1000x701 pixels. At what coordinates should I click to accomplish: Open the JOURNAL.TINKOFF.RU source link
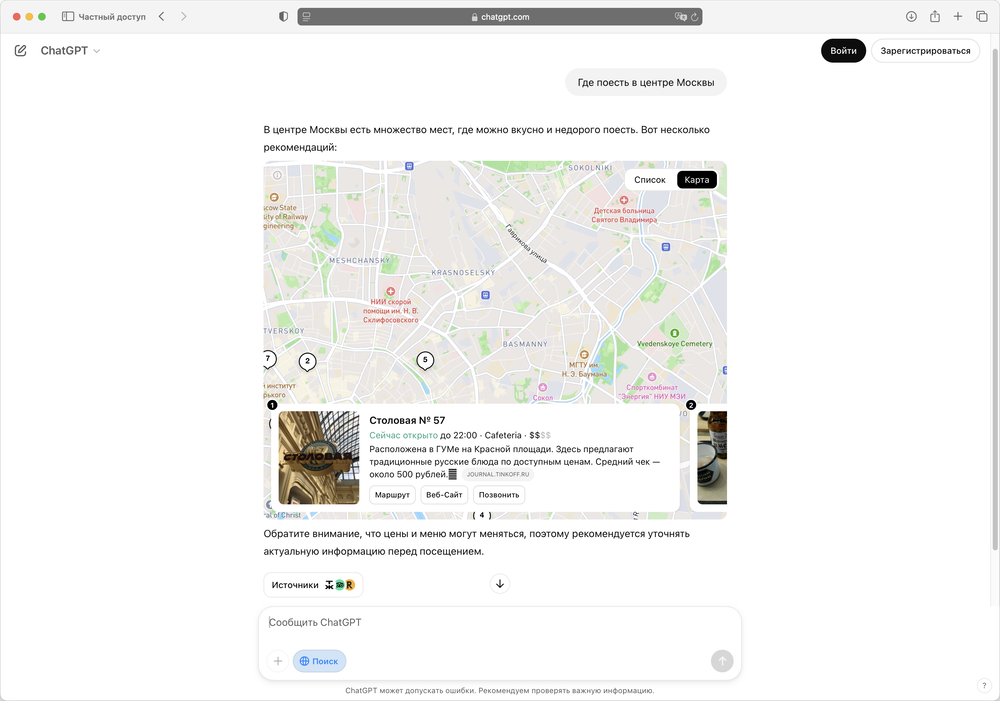pos(497,475)
